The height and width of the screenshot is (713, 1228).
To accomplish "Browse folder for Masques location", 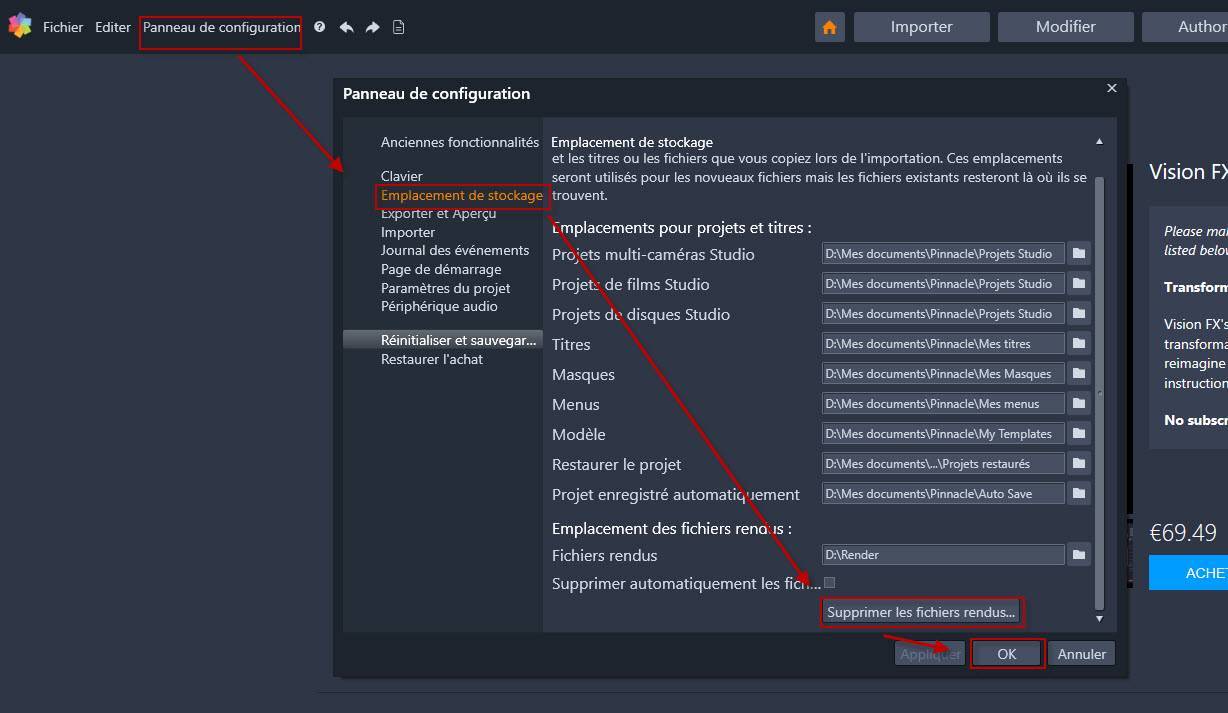I will 1079,374.
